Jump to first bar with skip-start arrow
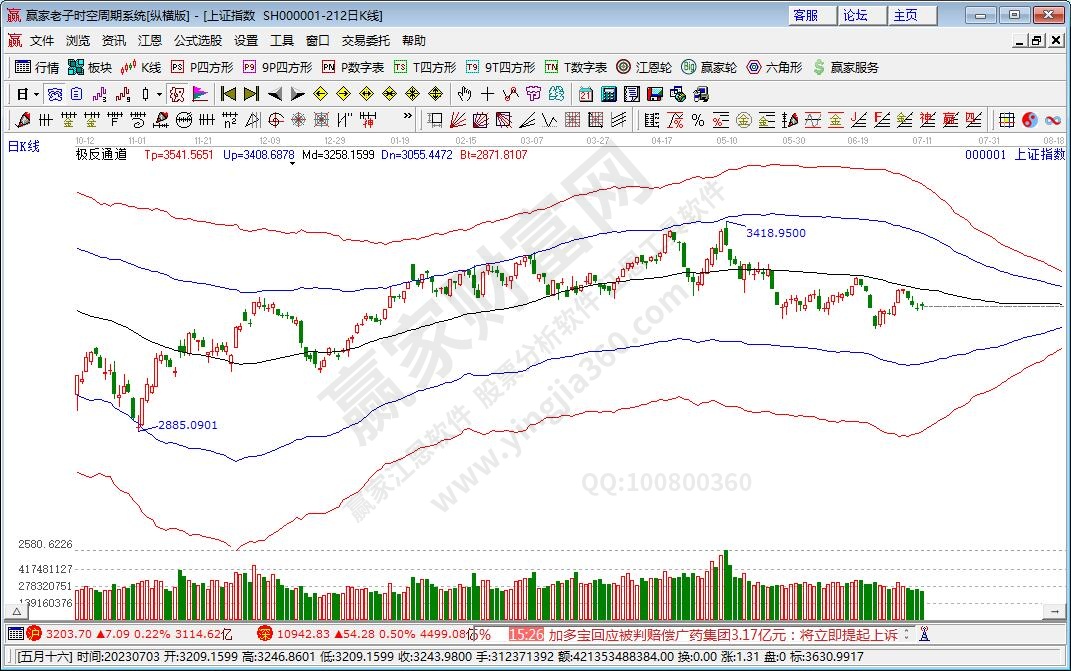The image size is (1071, 671). tap(228, 94)
